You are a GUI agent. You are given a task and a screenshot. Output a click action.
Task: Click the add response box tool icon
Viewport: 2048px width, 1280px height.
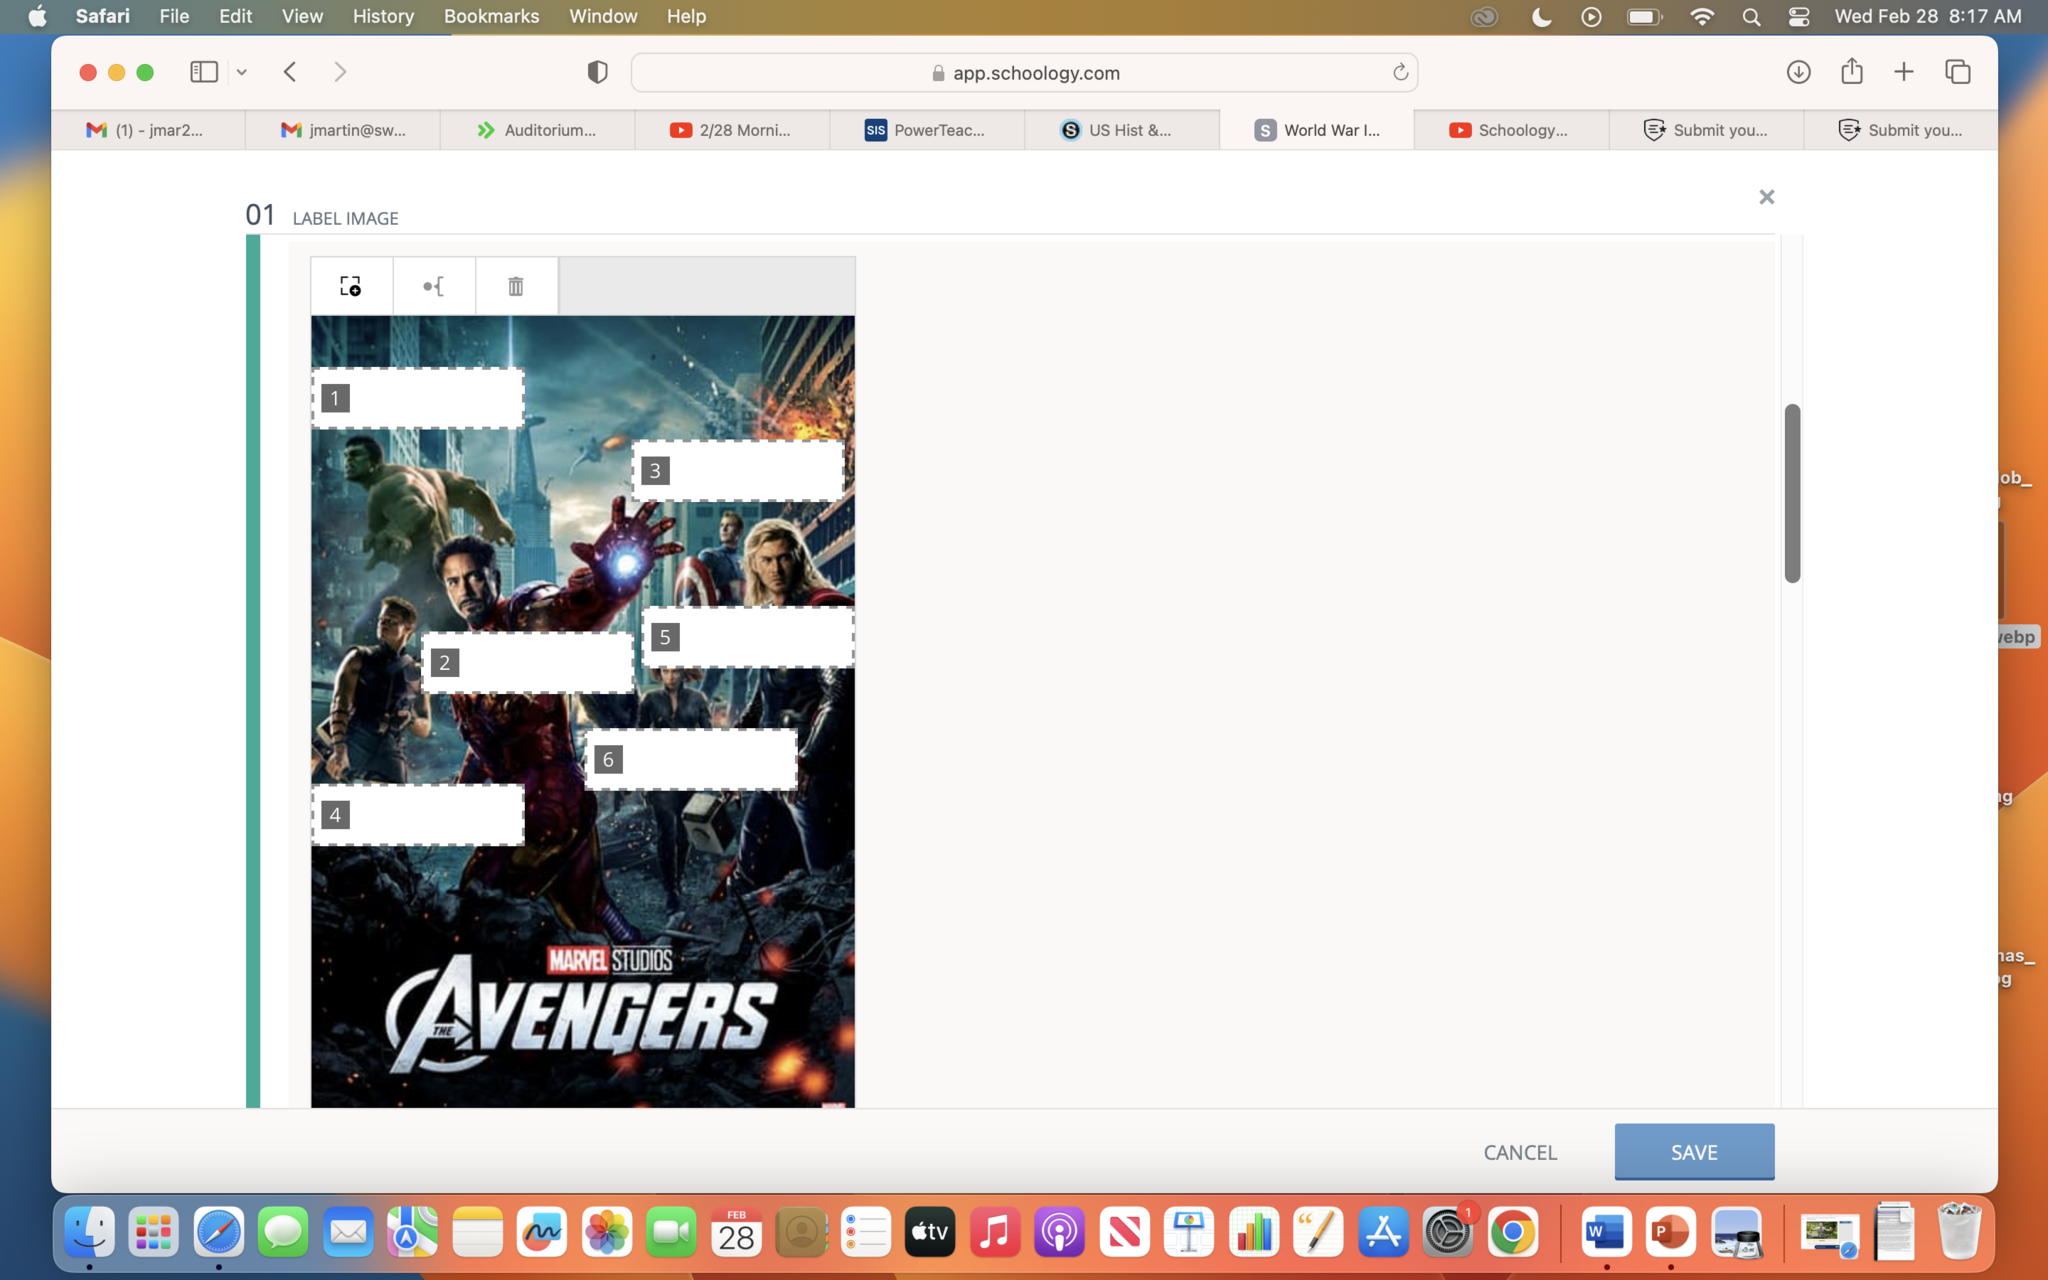pyautogui.click(x=350, y=286)
